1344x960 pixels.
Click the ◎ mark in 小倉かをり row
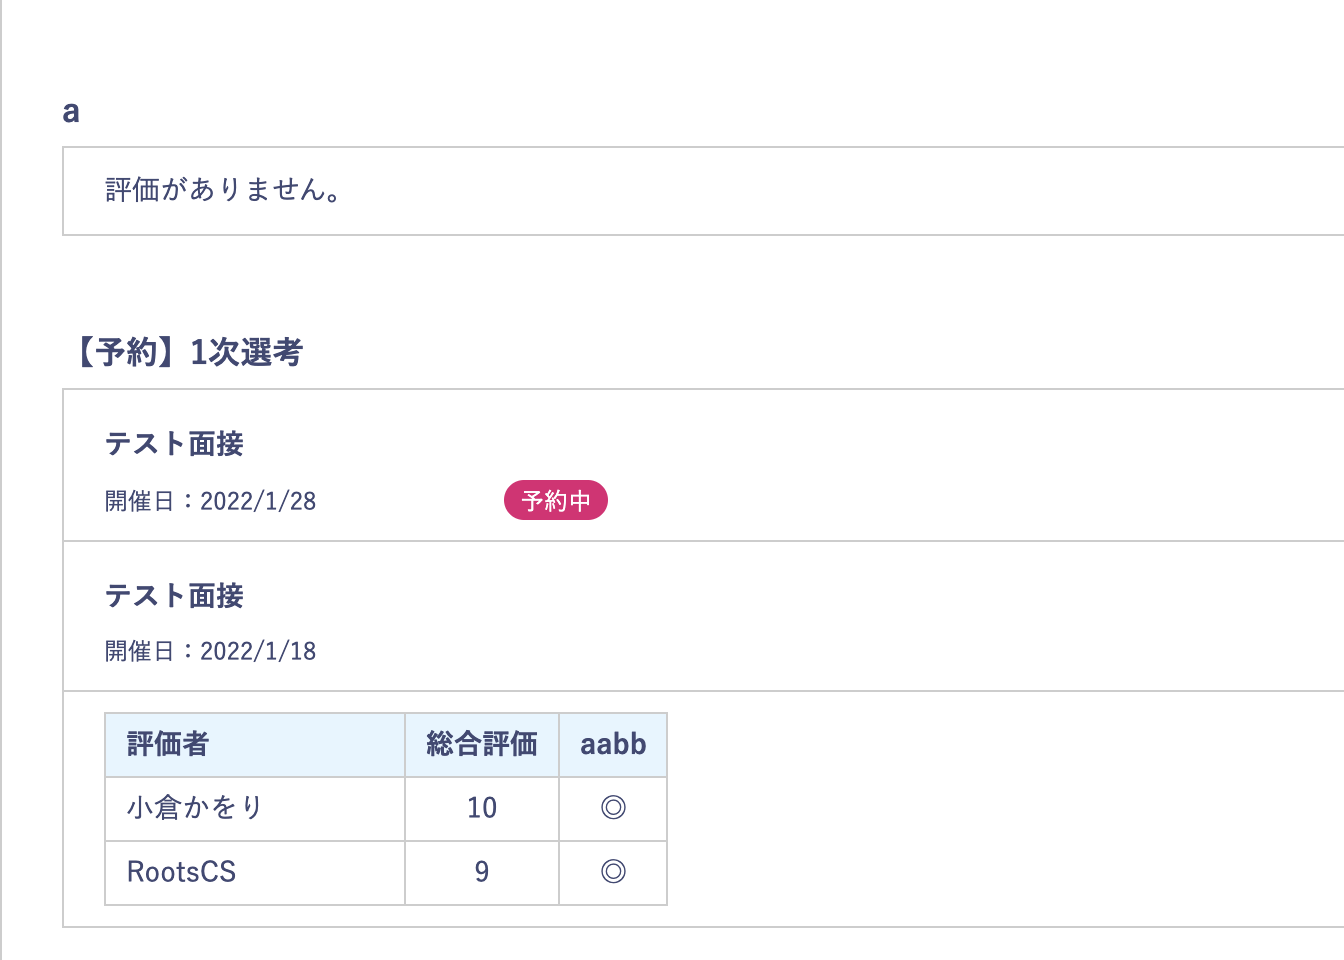tap(613, 808)
